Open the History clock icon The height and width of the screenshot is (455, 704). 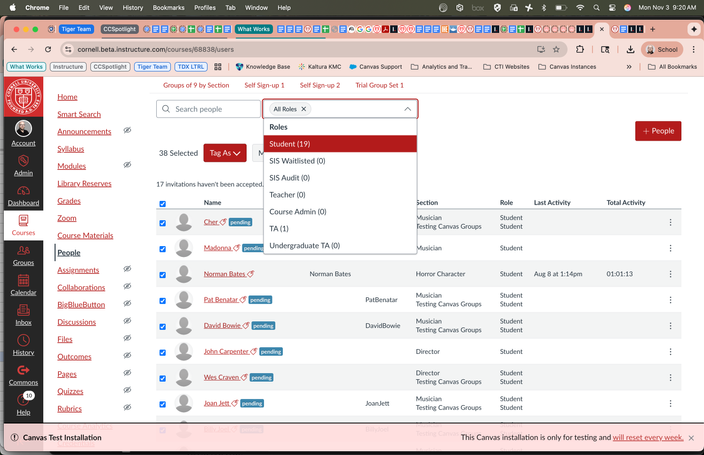(x=23, y=340)
